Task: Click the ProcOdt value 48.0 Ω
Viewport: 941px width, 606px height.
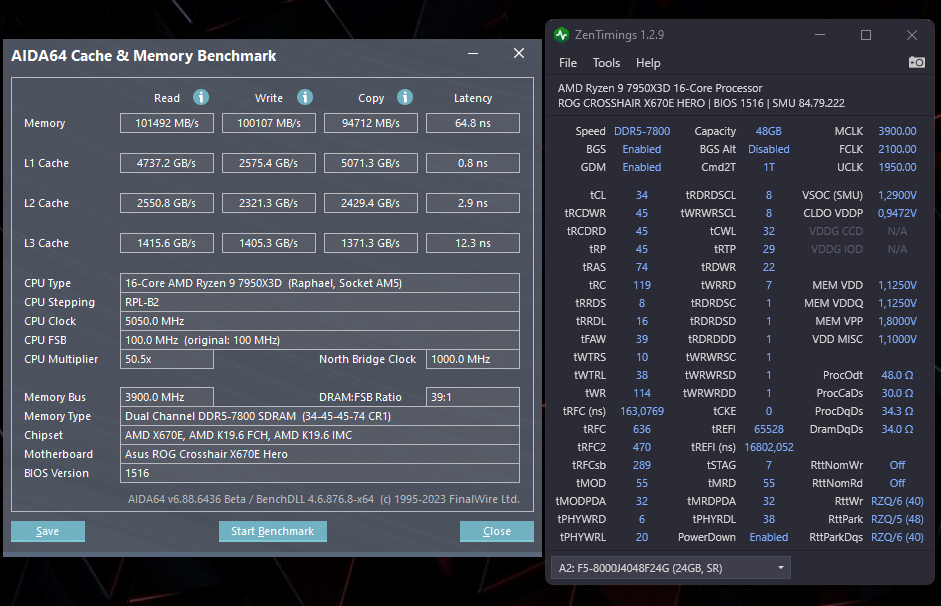Action: [x=897, y=375]
